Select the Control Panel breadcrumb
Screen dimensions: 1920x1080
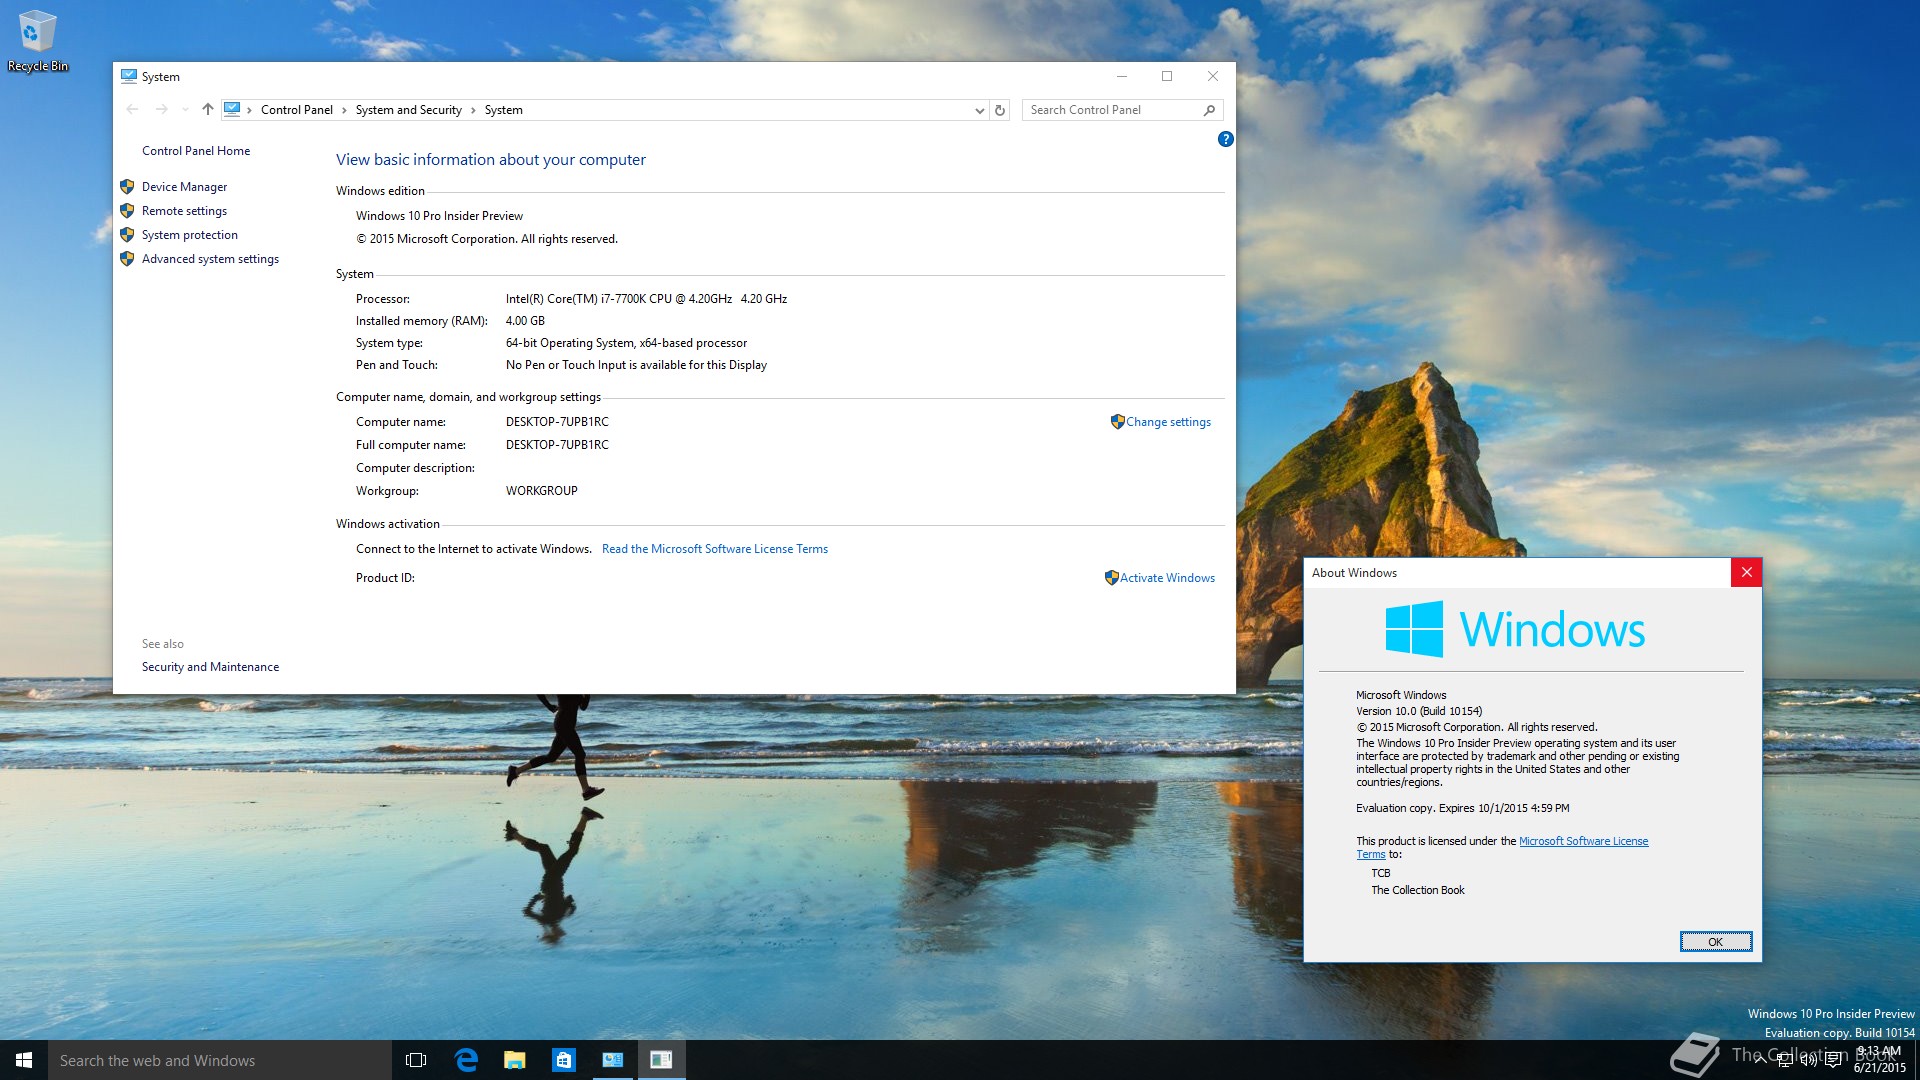296,110
